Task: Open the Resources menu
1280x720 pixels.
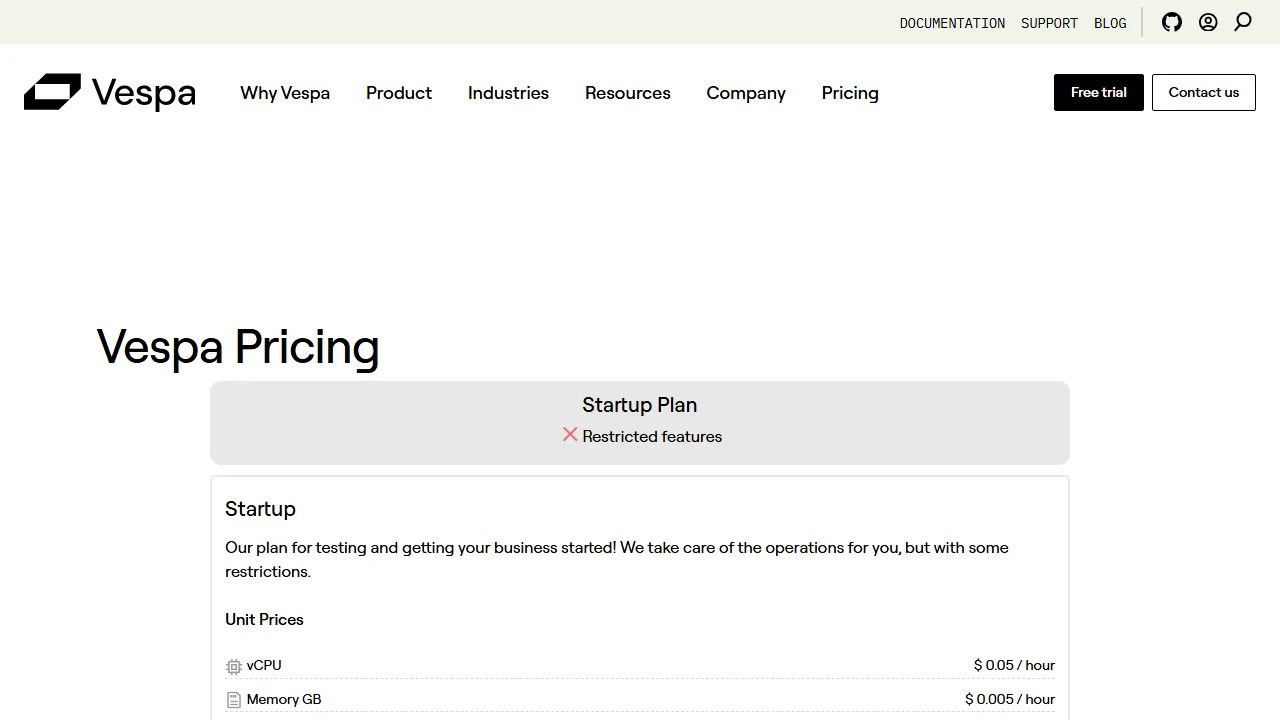Action: 628,93
